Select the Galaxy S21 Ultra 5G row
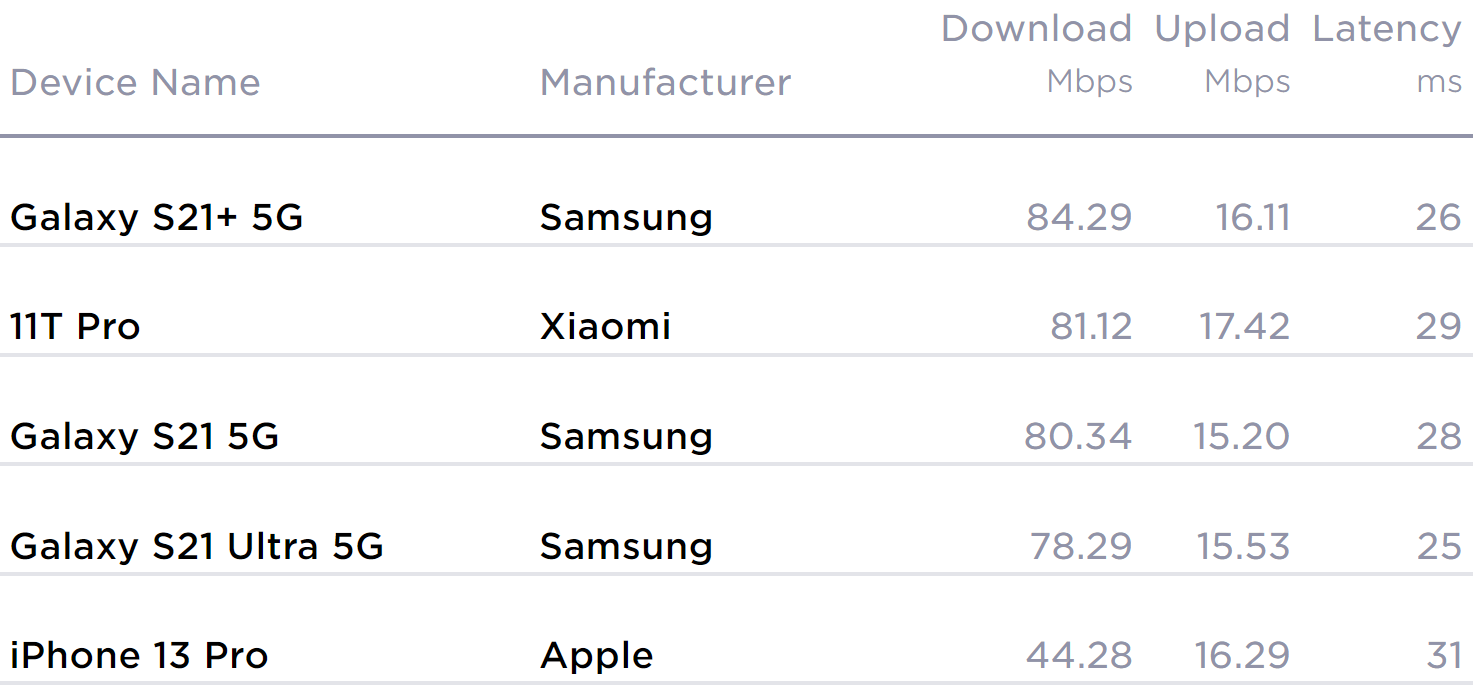 pyautogui.click(x=197, y=546)
